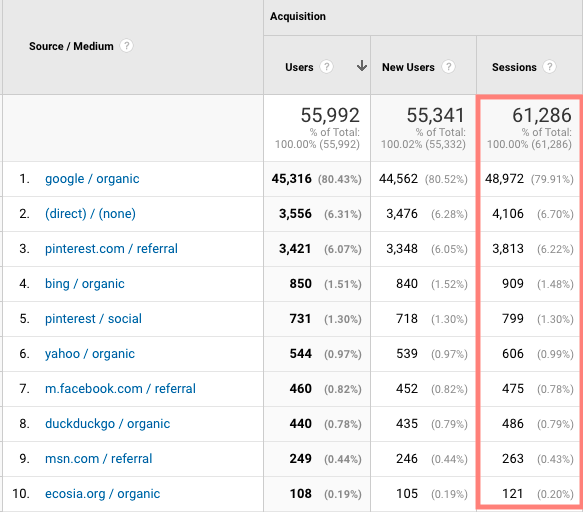This screenshot has width=583, height=512.
Task: Open m.facebook.com / referral source link
Action: click(x=120, y=389)
